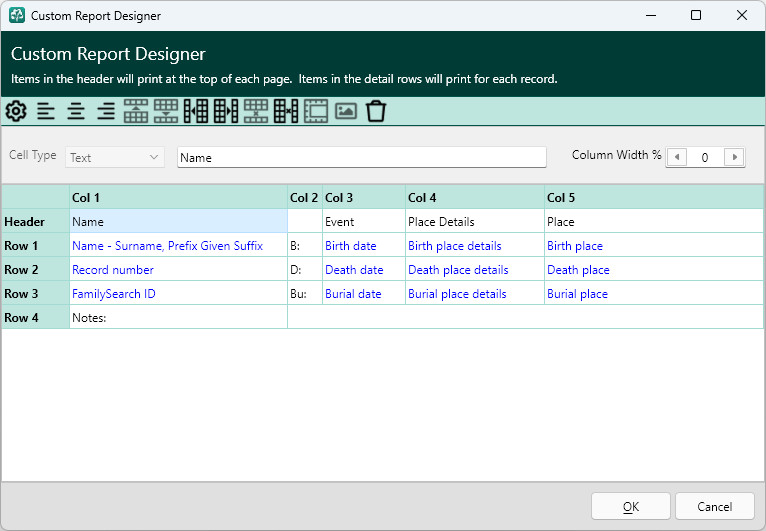Click the trash can delete icon

click(376, 111)
